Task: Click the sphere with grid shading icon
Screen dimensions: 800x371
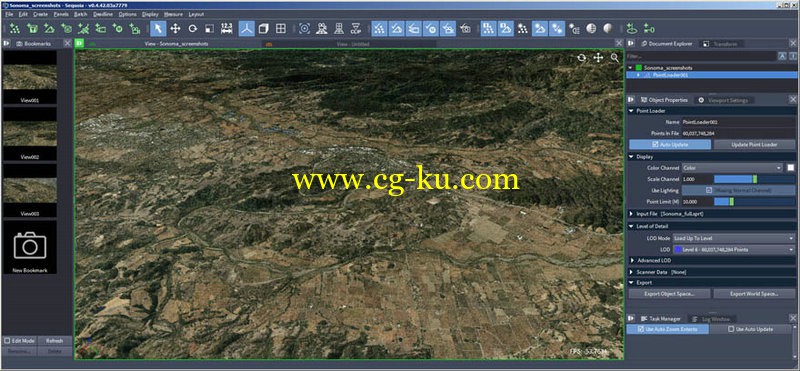Action: [591, 29]
